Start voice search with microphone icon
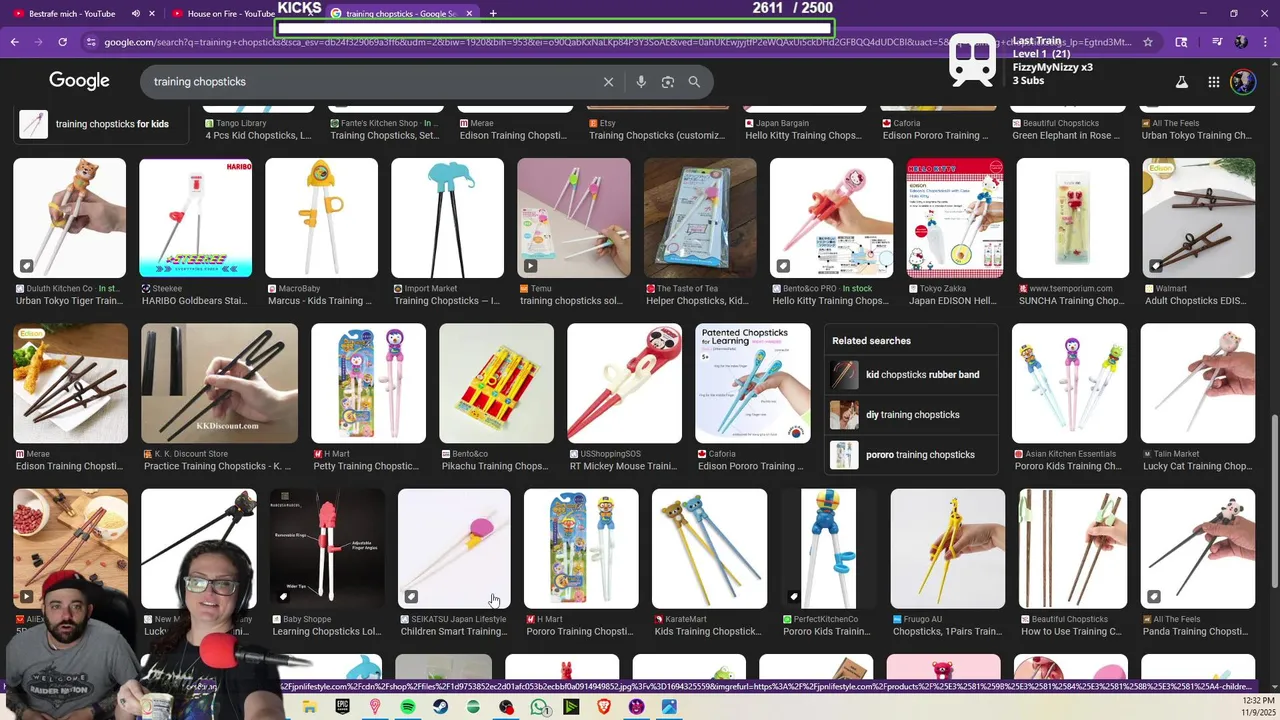This screenshot has height=720, width=1280. click(x=641, y=82)
